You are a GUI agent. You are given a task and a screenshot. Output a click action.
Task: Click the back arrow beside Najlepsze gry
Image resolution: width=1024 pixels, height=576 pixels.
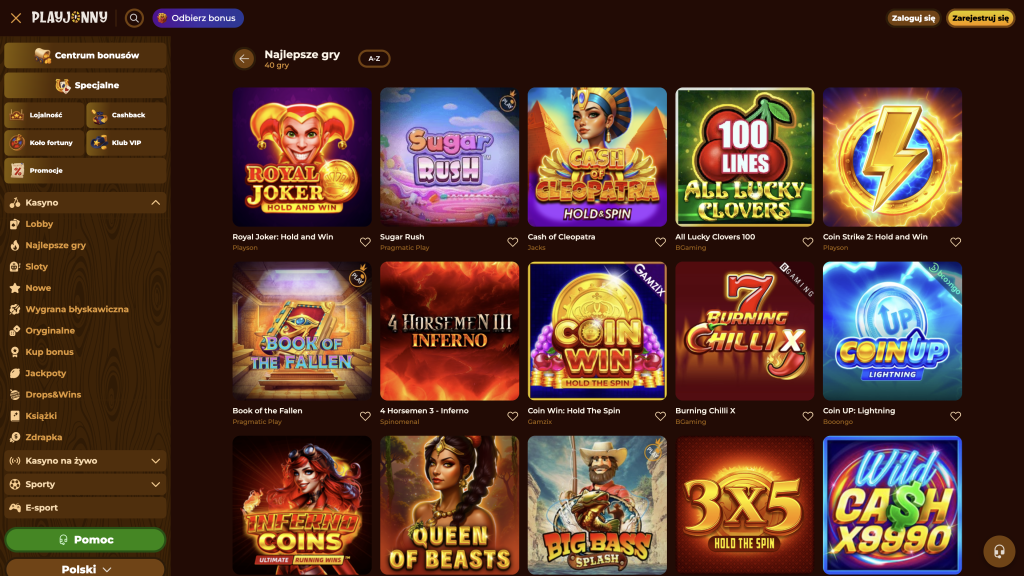click(x=244, y=59)
